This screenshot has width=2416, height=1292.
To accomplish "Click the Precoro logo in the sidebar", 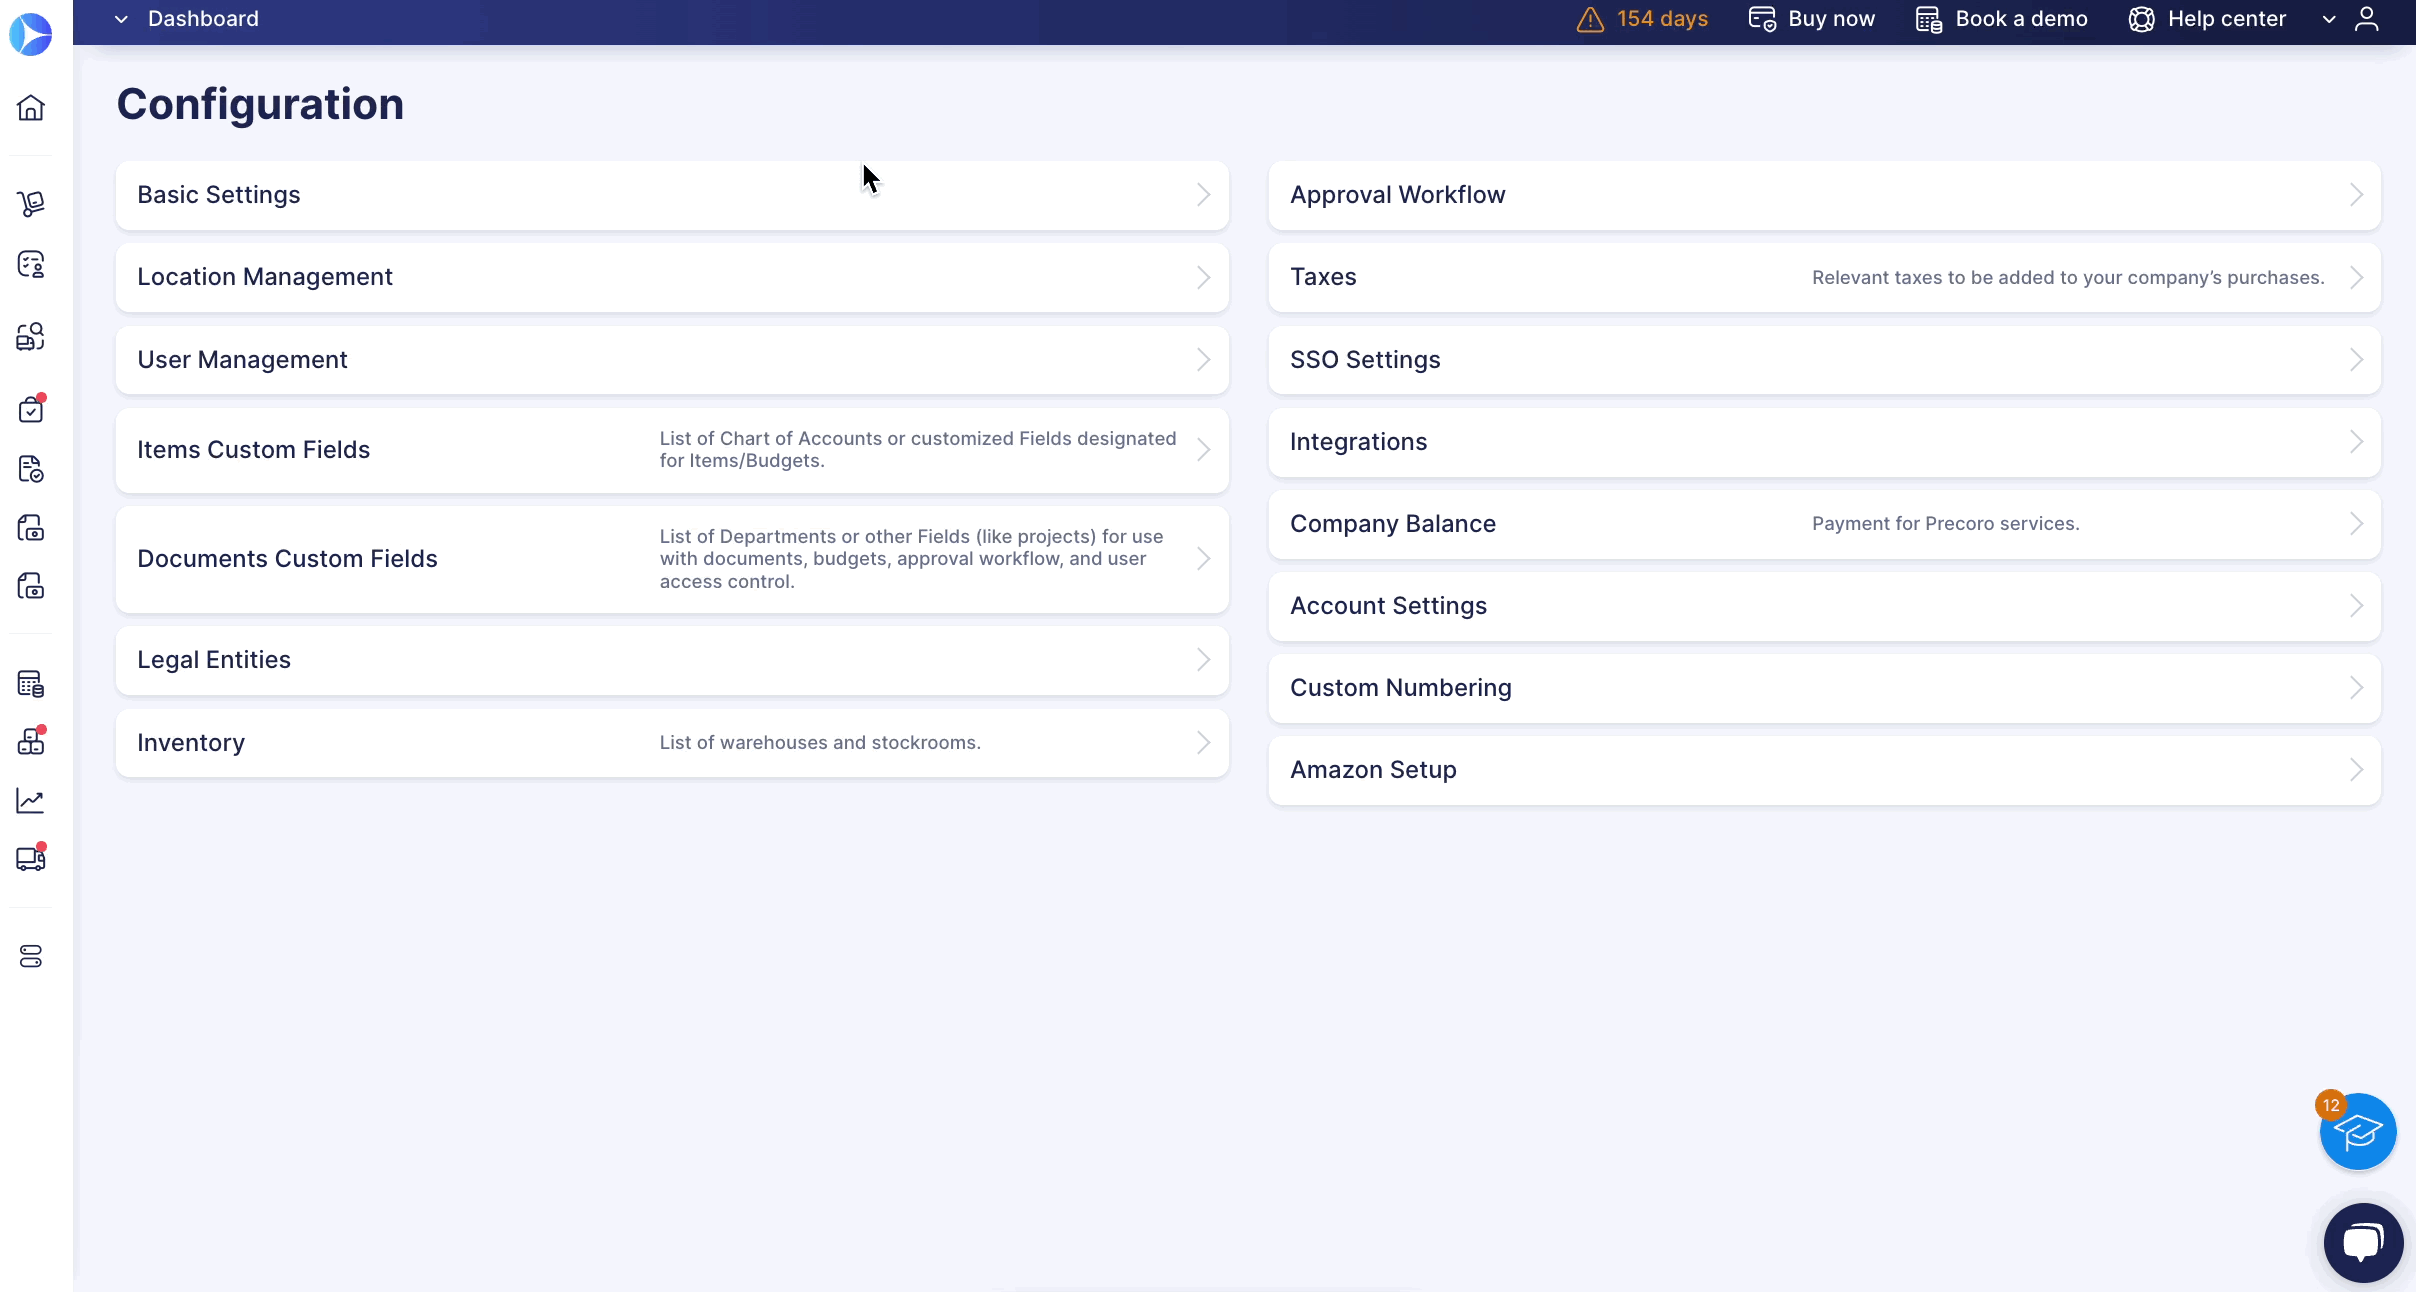I will pyautogui.click(x=31, y=34).
